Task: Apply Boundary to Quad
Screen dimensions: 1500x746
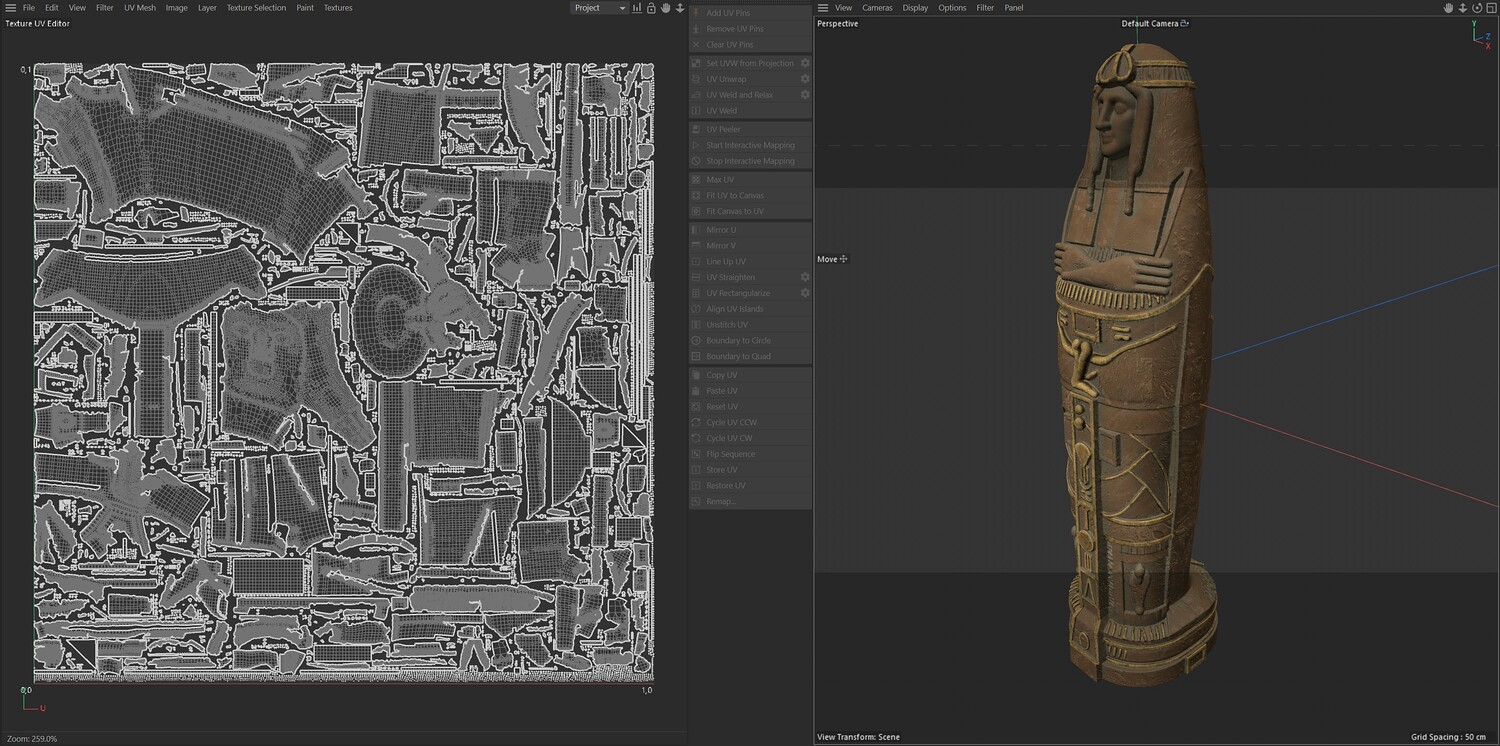Action: click(750, 356)
